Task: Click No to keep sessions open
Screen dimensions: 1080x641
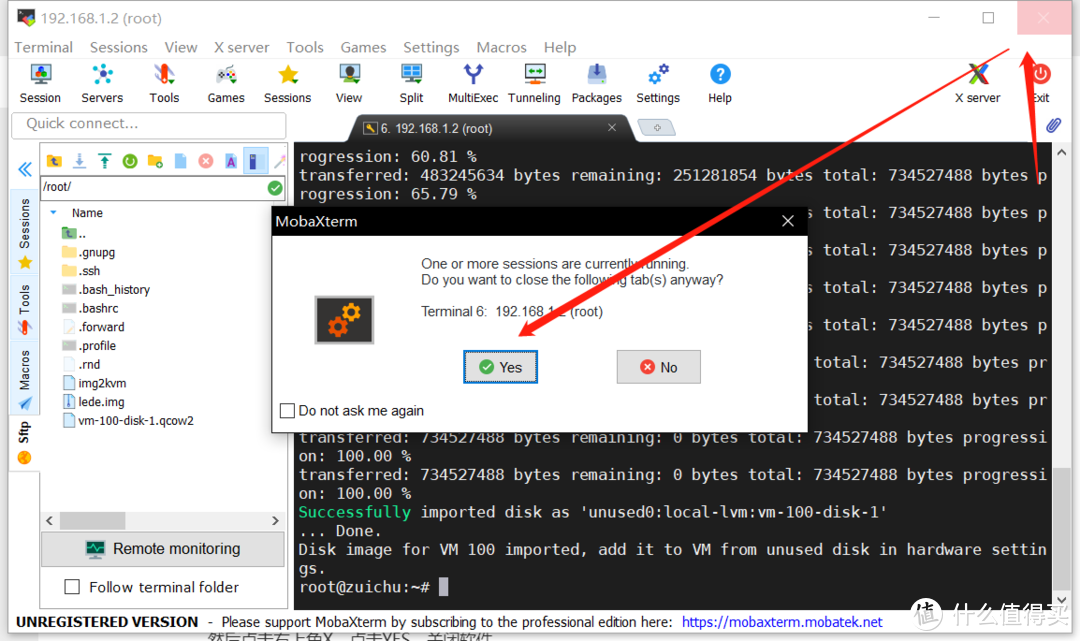Action: tap(658, 367)
